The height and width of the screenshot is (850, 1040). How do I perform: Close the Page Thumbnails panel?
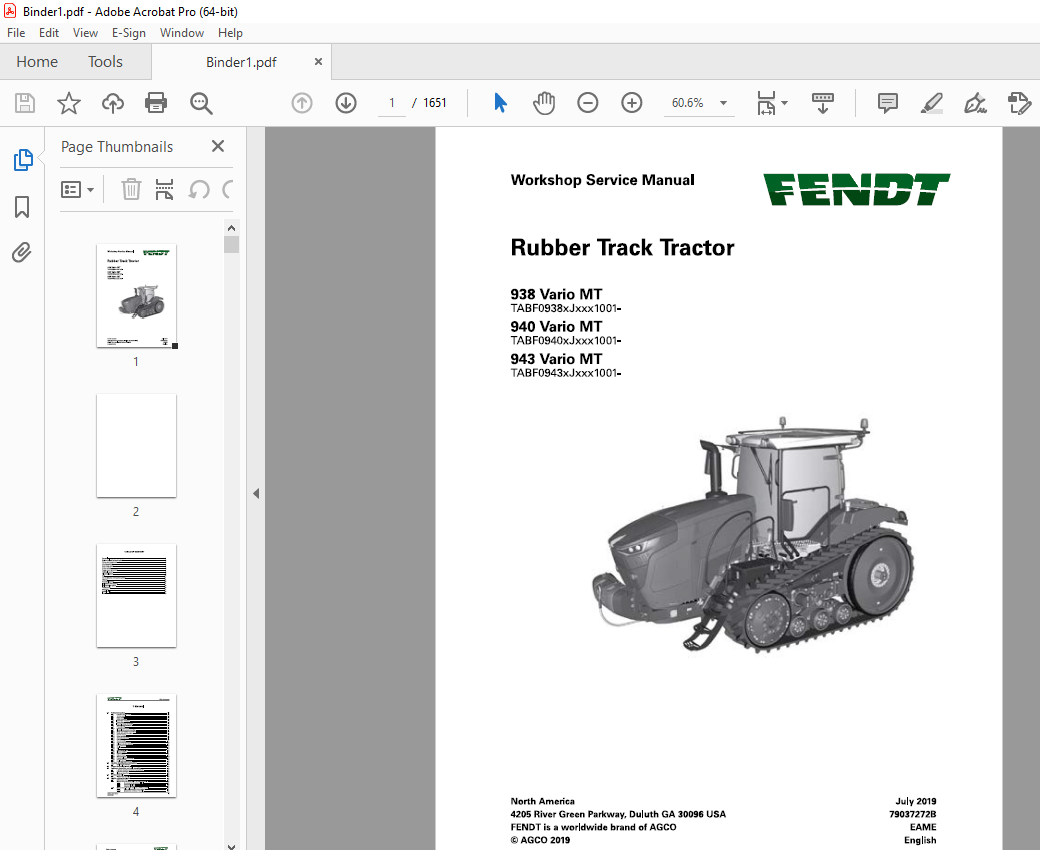[x=218, y=146]
